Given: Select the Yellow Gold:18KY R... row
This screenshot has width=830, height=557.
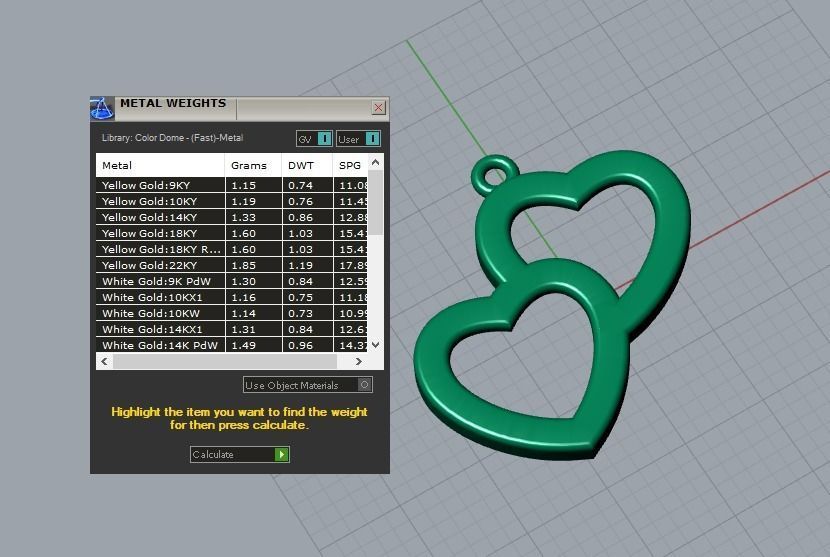Looking at the screenshot, I should point(232,249).
